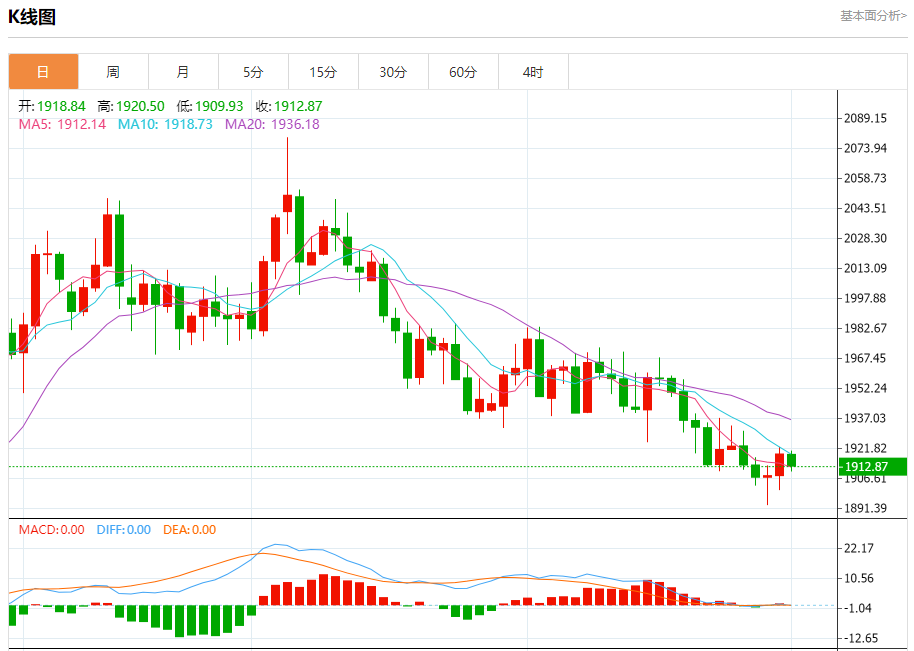Click the last green candlestick on the chart
This screenshot has width=914, height=651.
point(792,460)
